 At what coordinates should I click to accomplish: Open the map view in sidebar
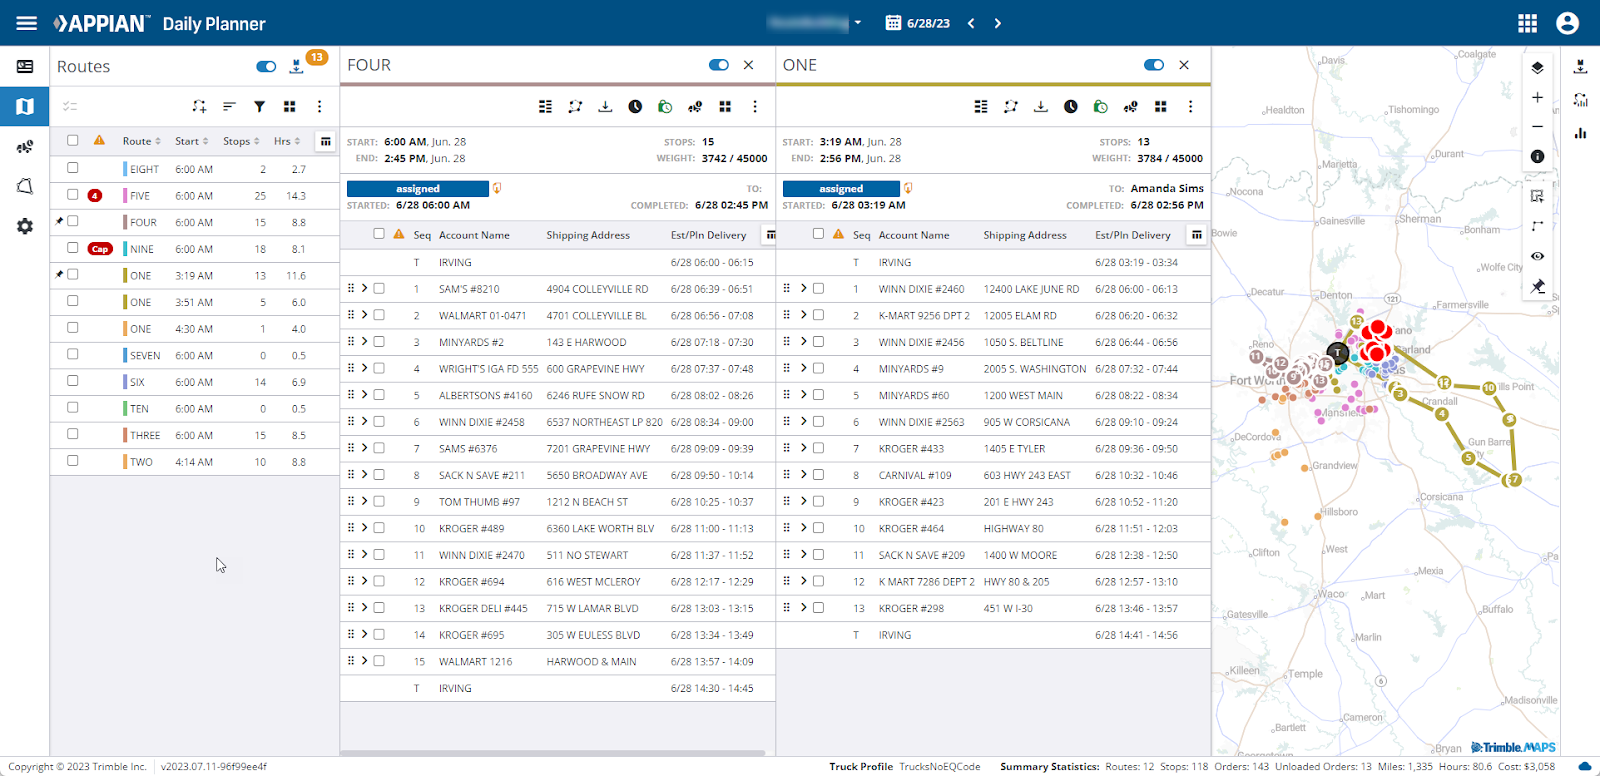[x=25, y=106]
